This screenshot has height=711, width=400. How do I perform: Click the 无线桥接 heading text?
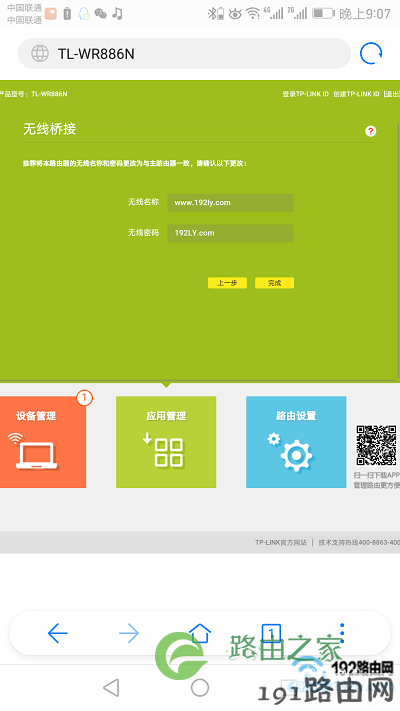49,129
